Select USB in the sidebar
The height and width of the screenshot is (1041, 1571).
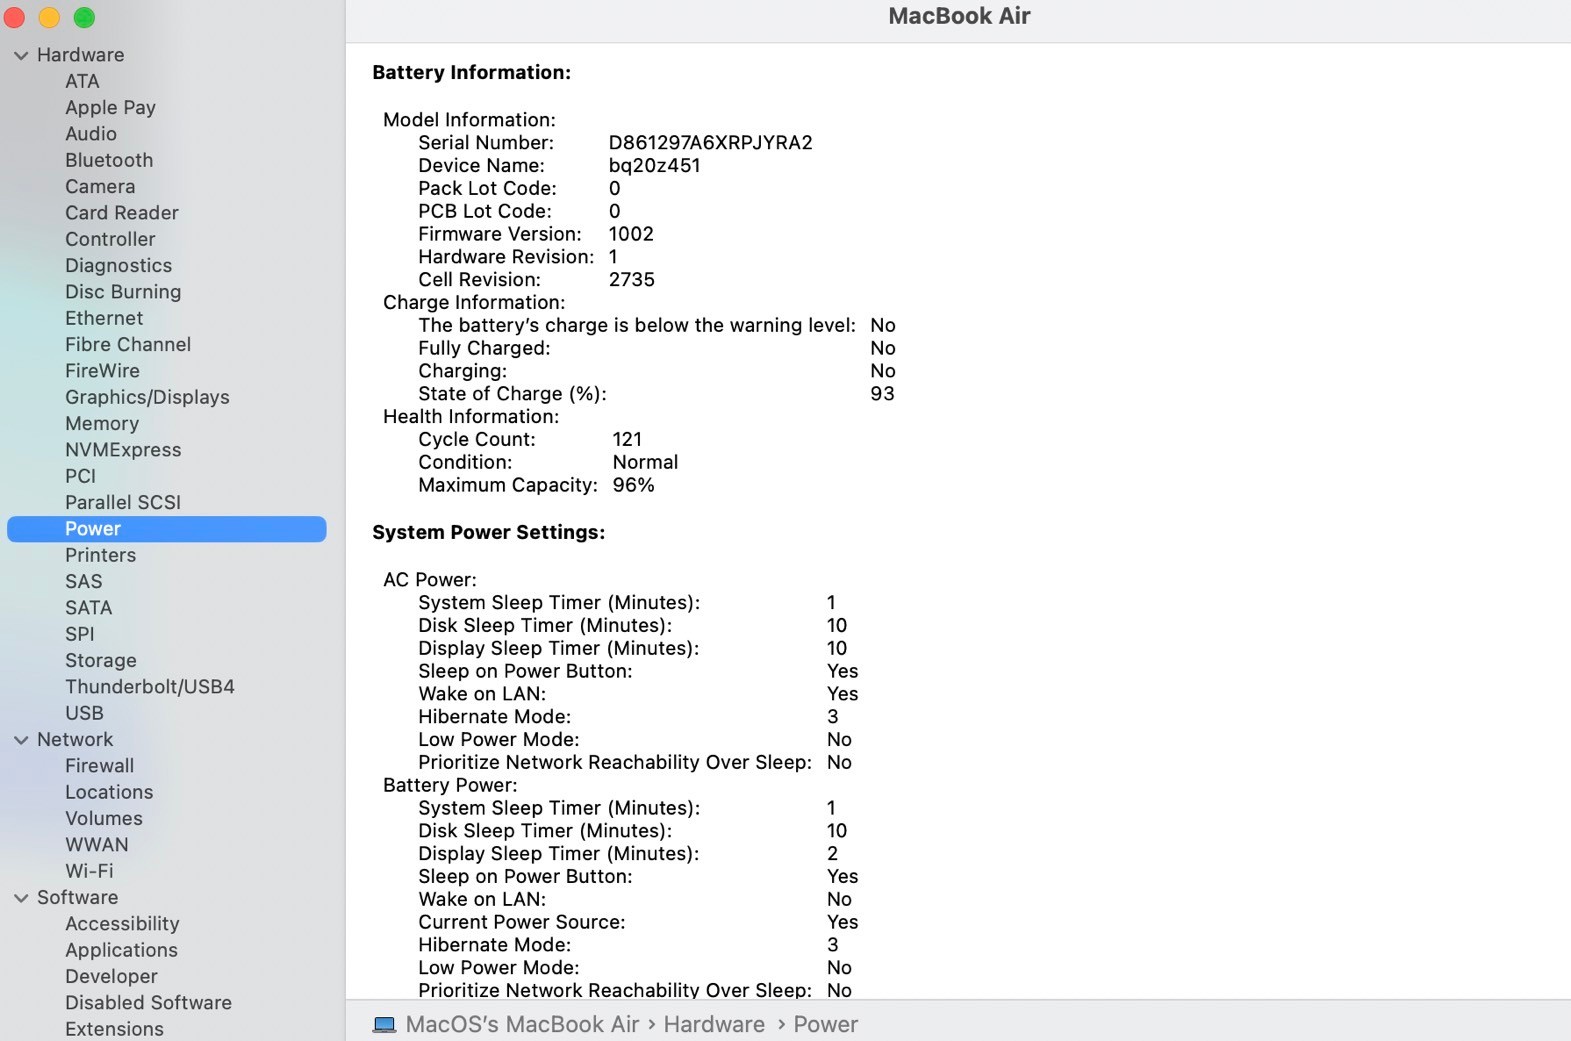click(x=84, y=713)
